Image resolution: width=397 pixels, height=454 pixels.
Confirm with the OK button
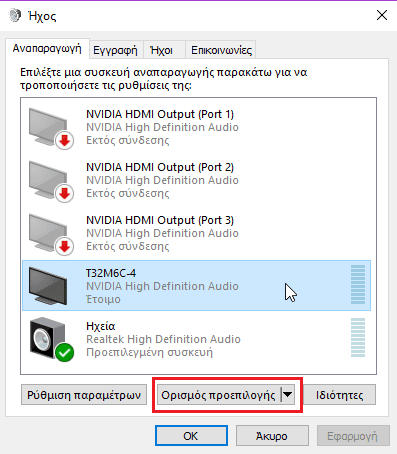click(x=191, y=436)
